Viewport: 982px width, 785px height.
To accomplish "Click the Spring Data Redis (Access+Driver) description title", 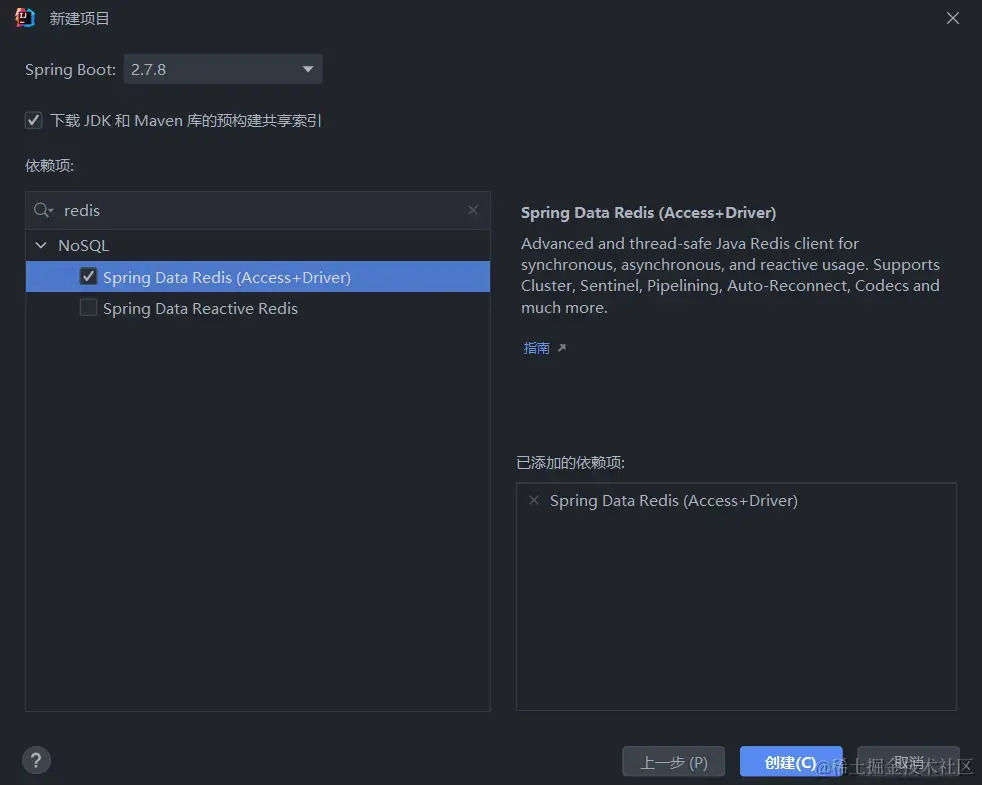I will pos(648,212).
